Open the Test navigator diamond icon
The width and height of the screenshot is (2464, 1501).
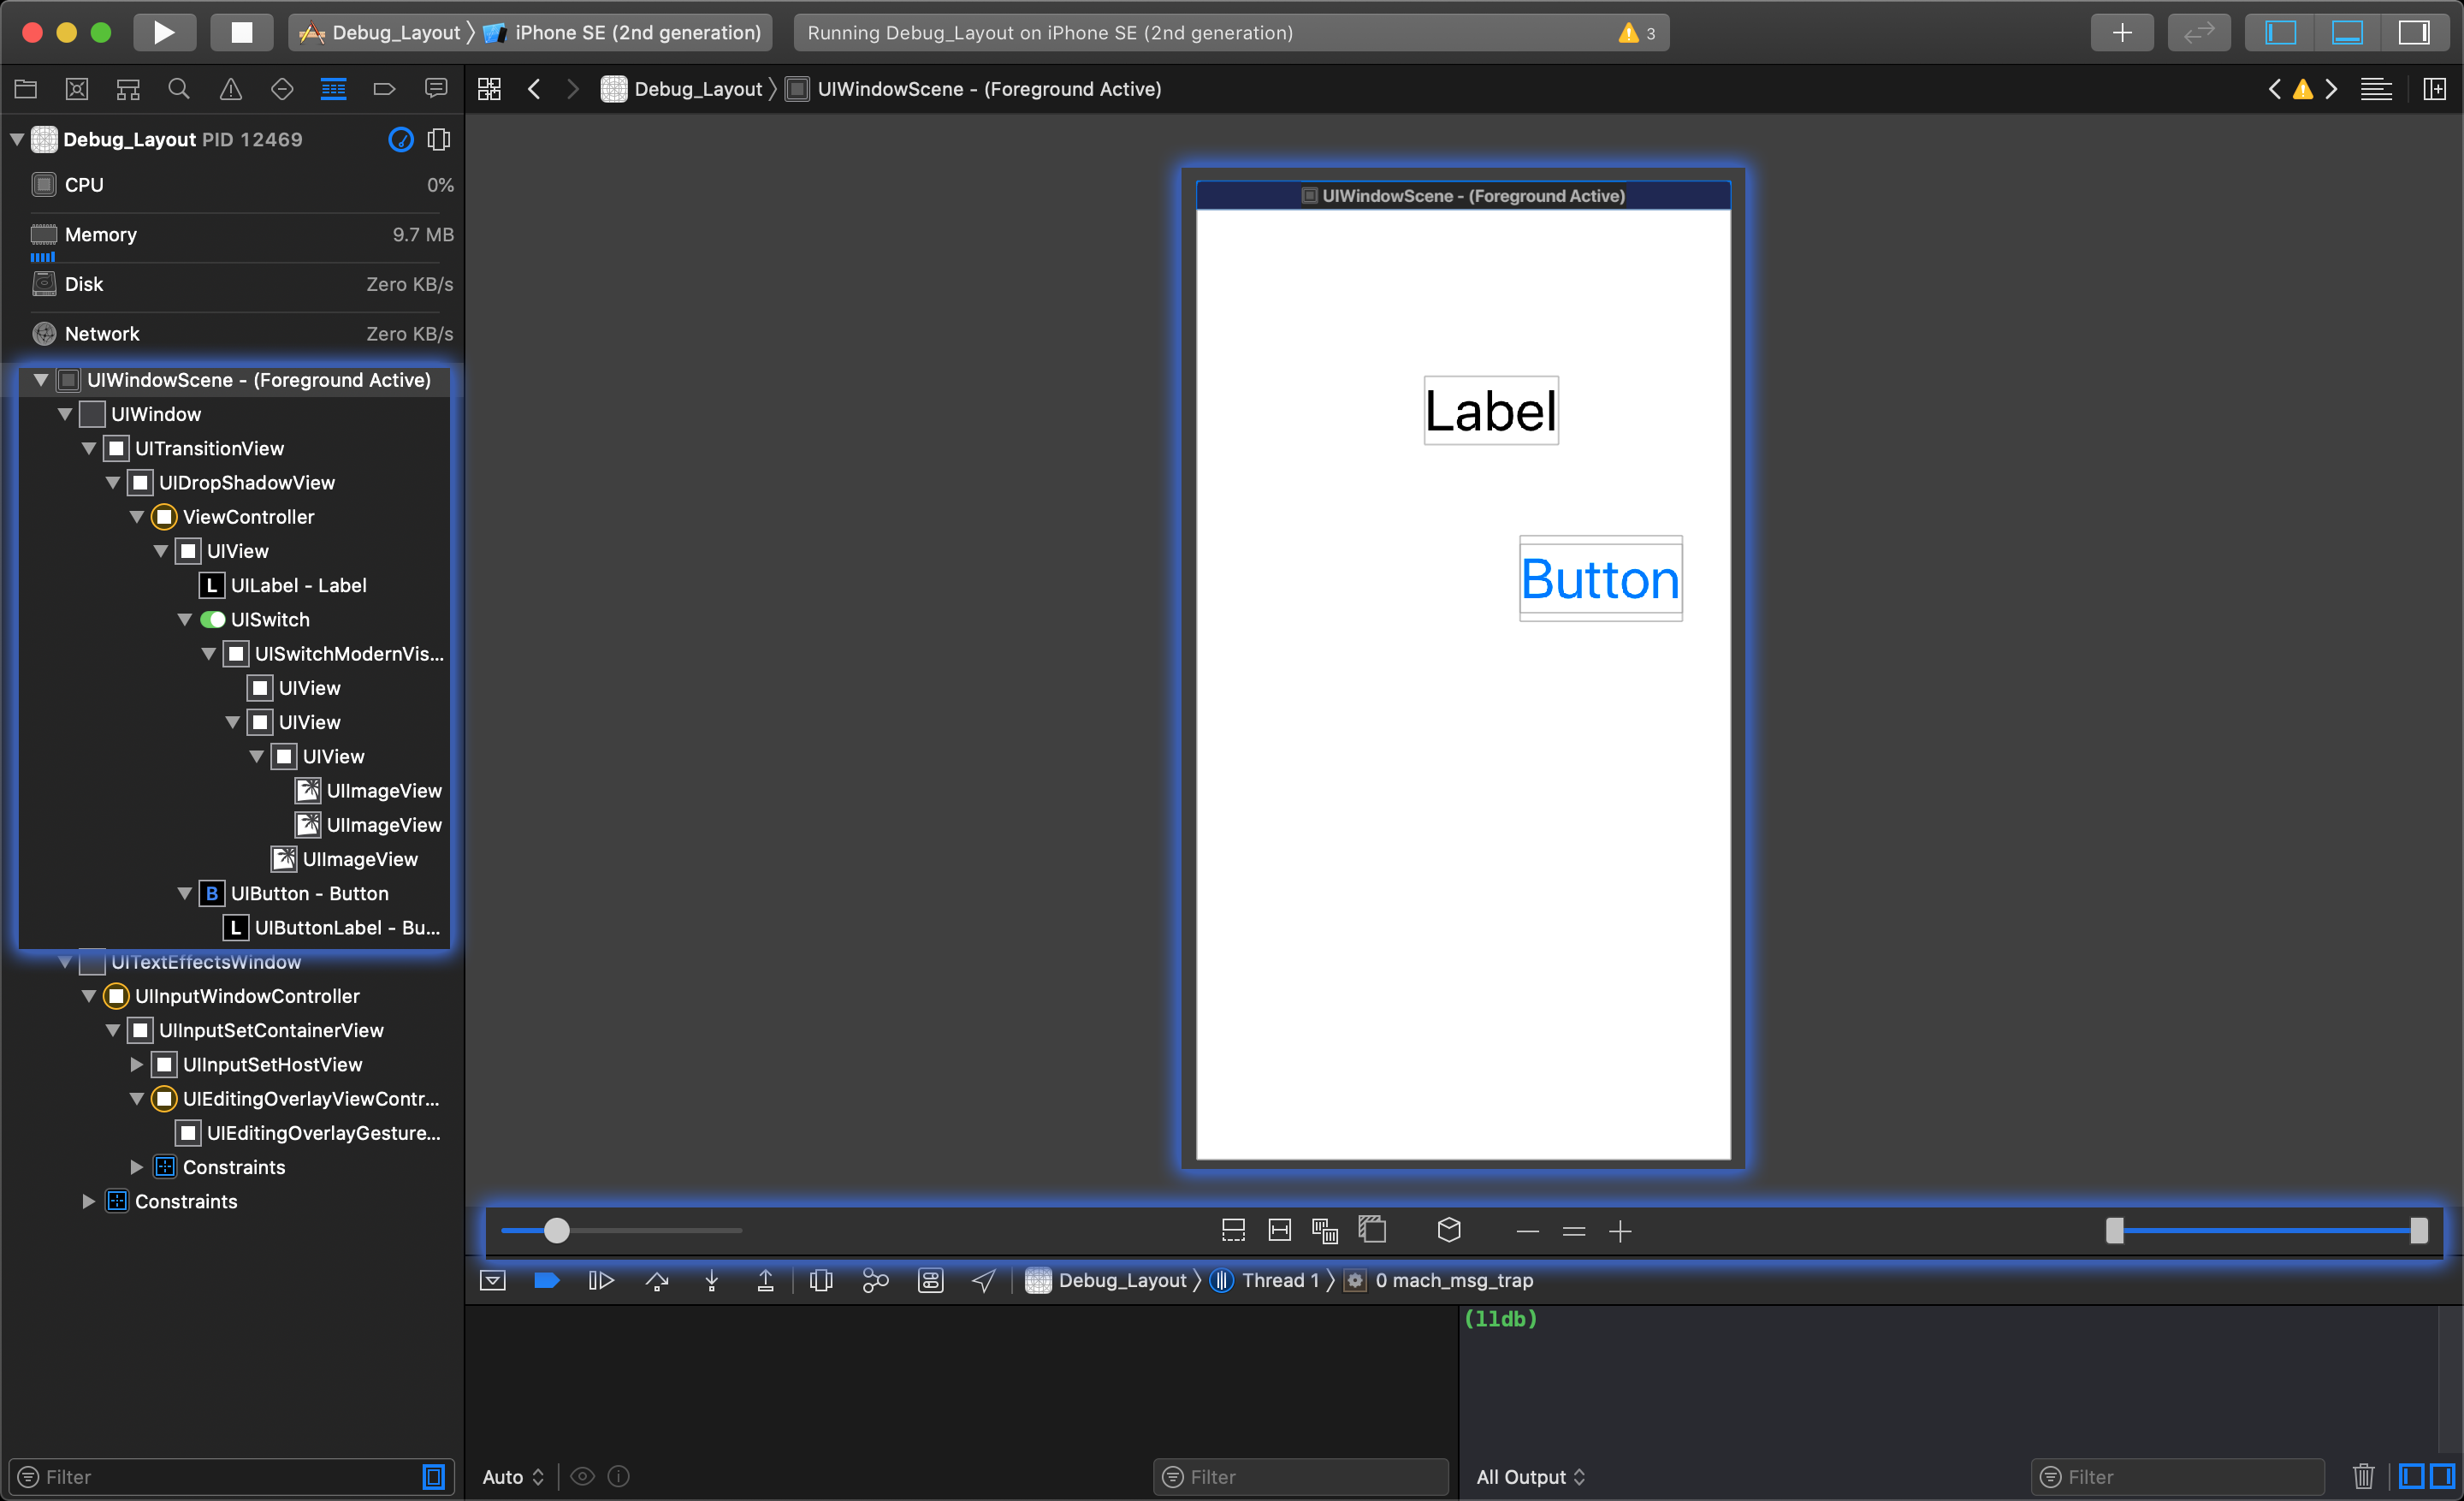(x=282, y=89)
